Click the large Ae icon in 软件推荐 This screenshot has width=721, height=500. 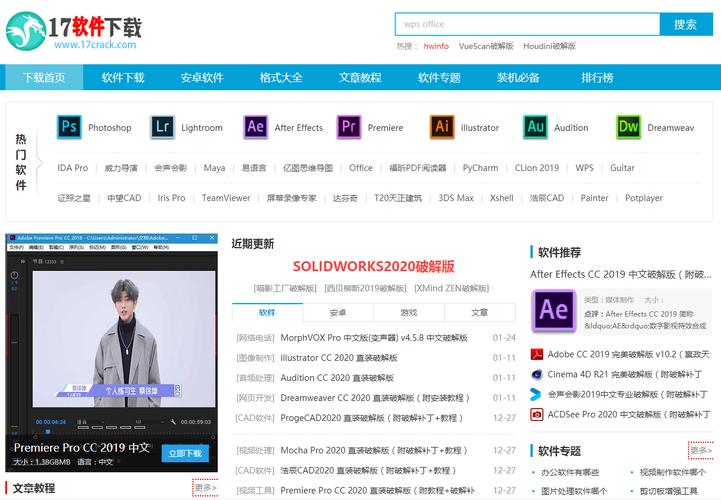(x=554, y=310)
